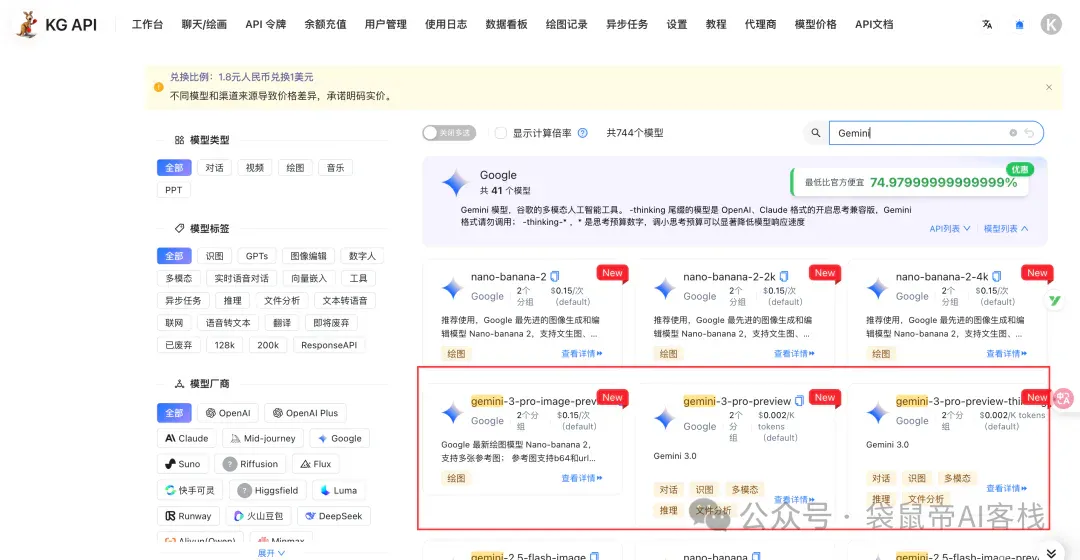View details of gemini-3-pro-preview-thinking
1080x560 pixels.
click(x=1006, y=488)
